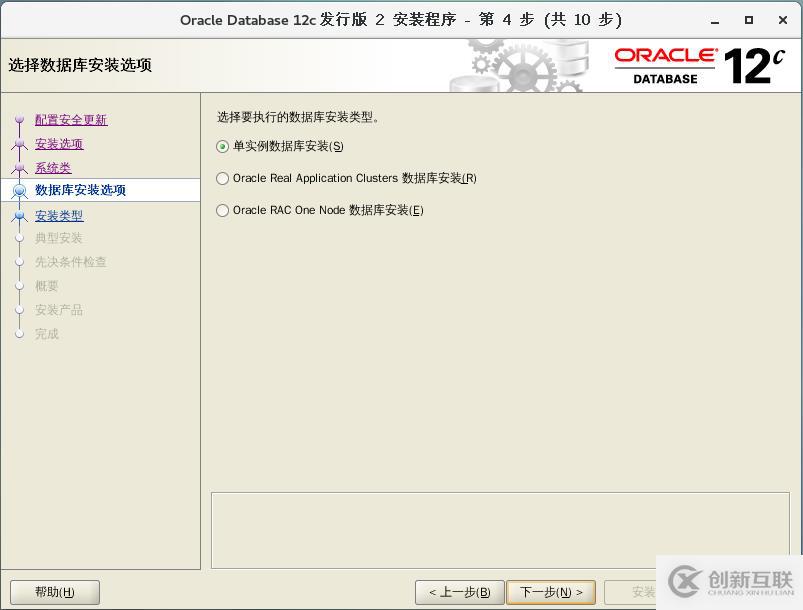Click step marker icon beside 配置安全更新
This screenshot has height=610, width=803.
click(19, 120)
